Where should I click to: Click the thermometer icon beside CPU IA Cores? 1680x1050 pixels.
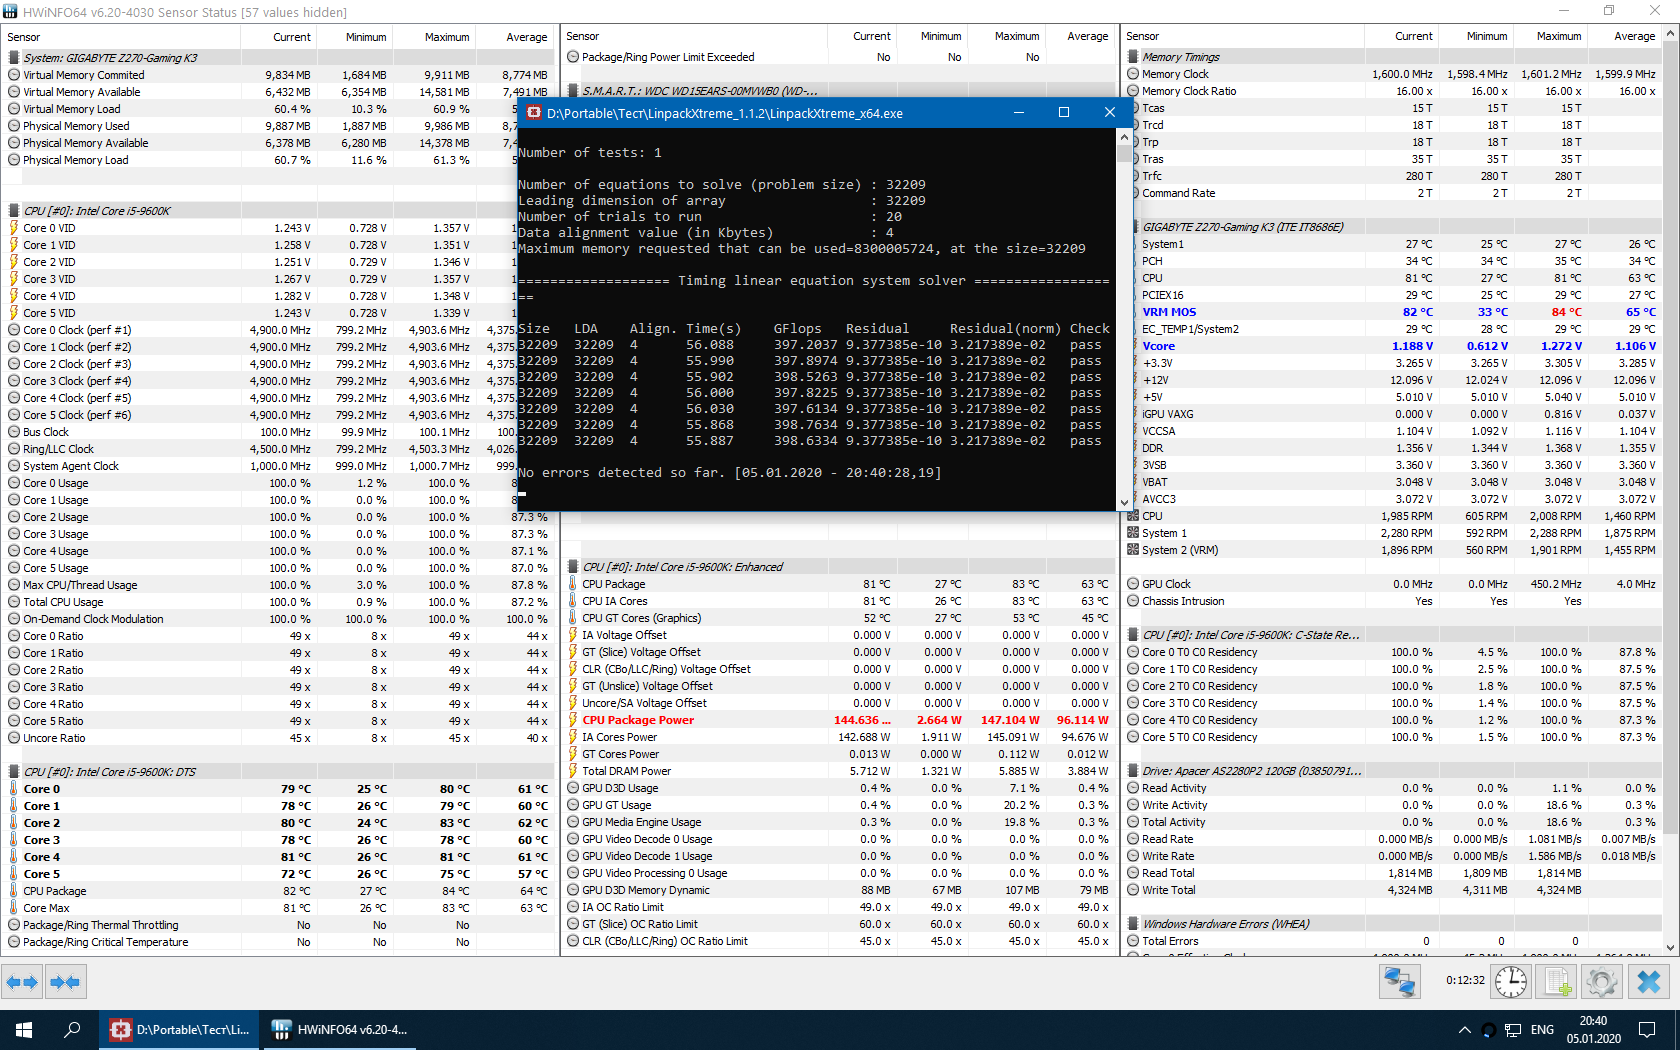[x=573, y=601]
